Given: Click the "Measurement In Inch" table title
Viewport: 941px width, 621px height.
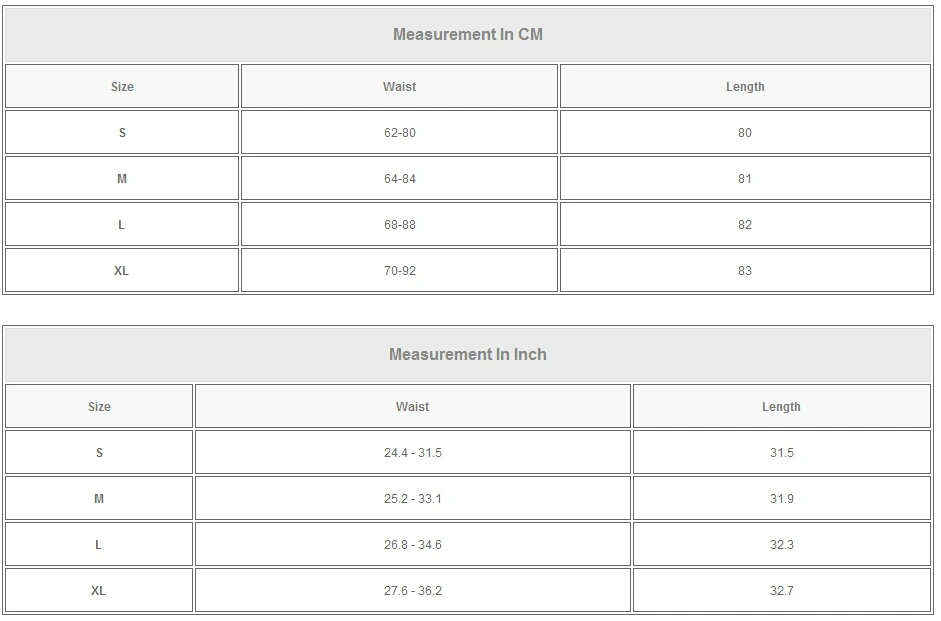Looking at the screenshot, I should point(468,355).
